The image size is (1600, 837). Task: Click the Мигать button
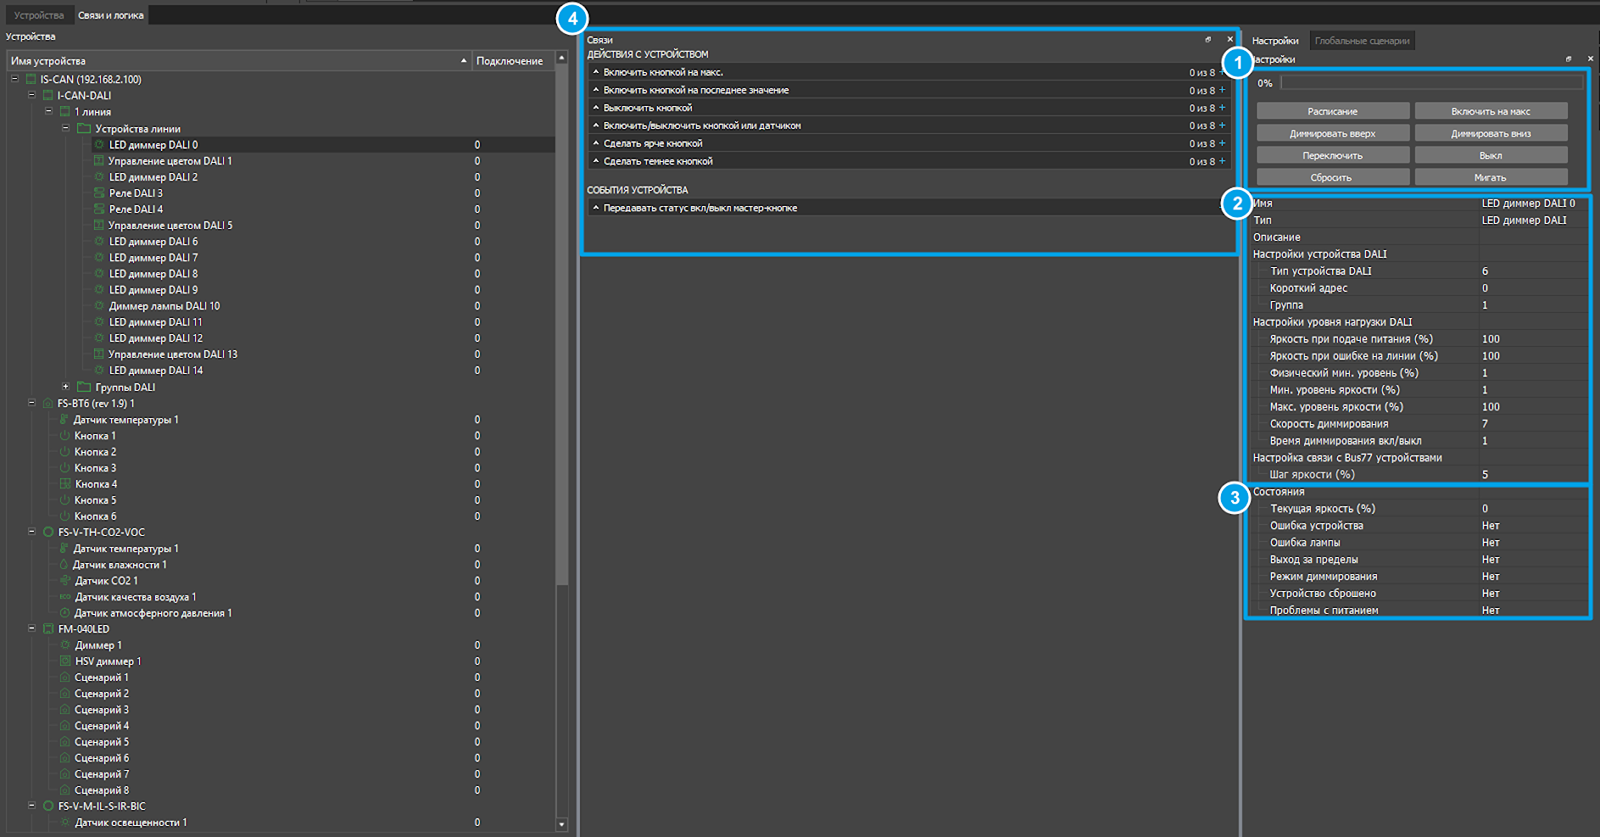coord(1491,177)
